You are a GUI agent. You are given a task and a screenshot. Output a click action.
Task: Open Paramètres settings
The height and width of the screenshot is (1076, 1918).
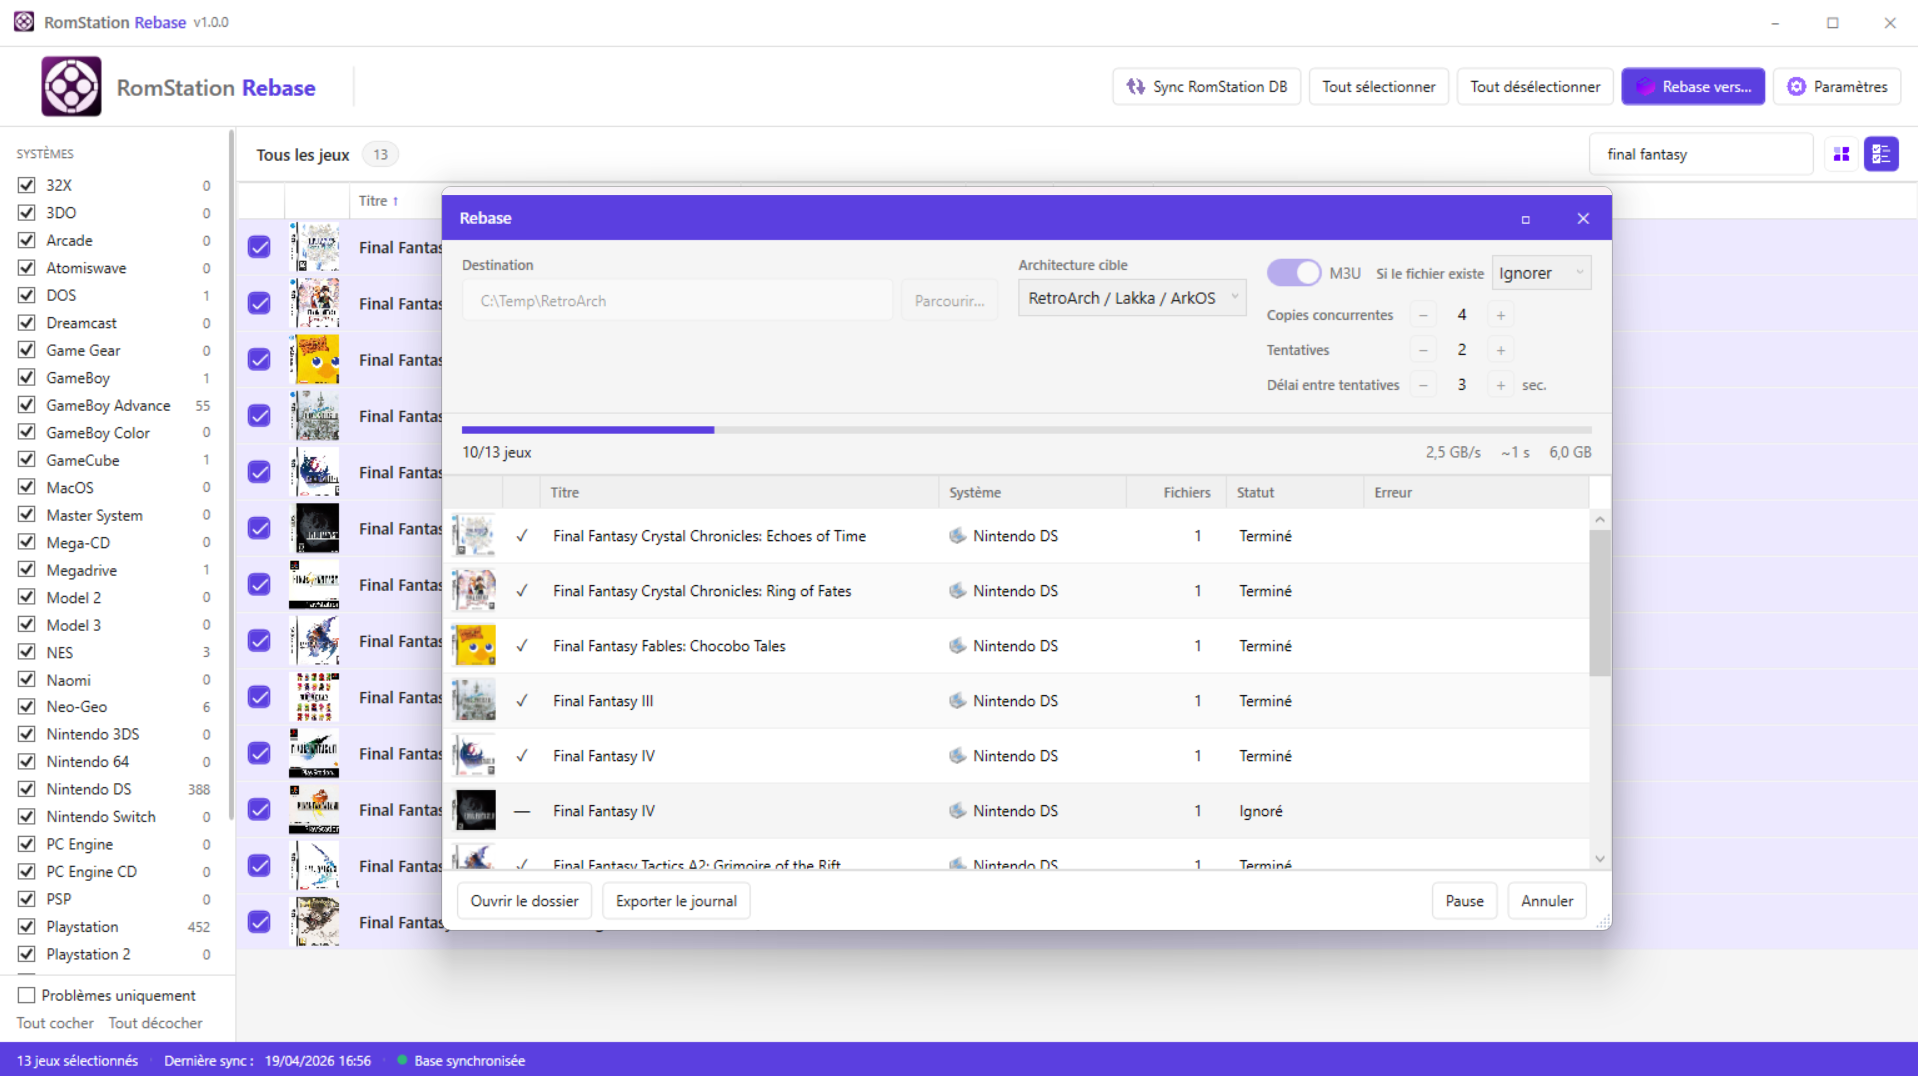click(x=1837, y=87)
